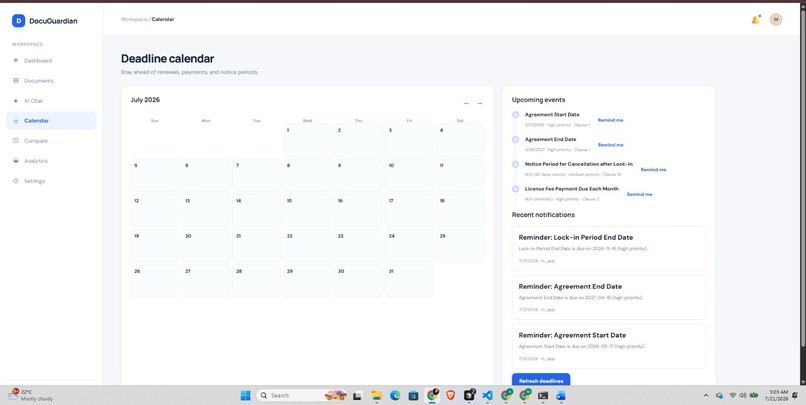Click the Agreement Start Date upcoming event title

(552, 115)
